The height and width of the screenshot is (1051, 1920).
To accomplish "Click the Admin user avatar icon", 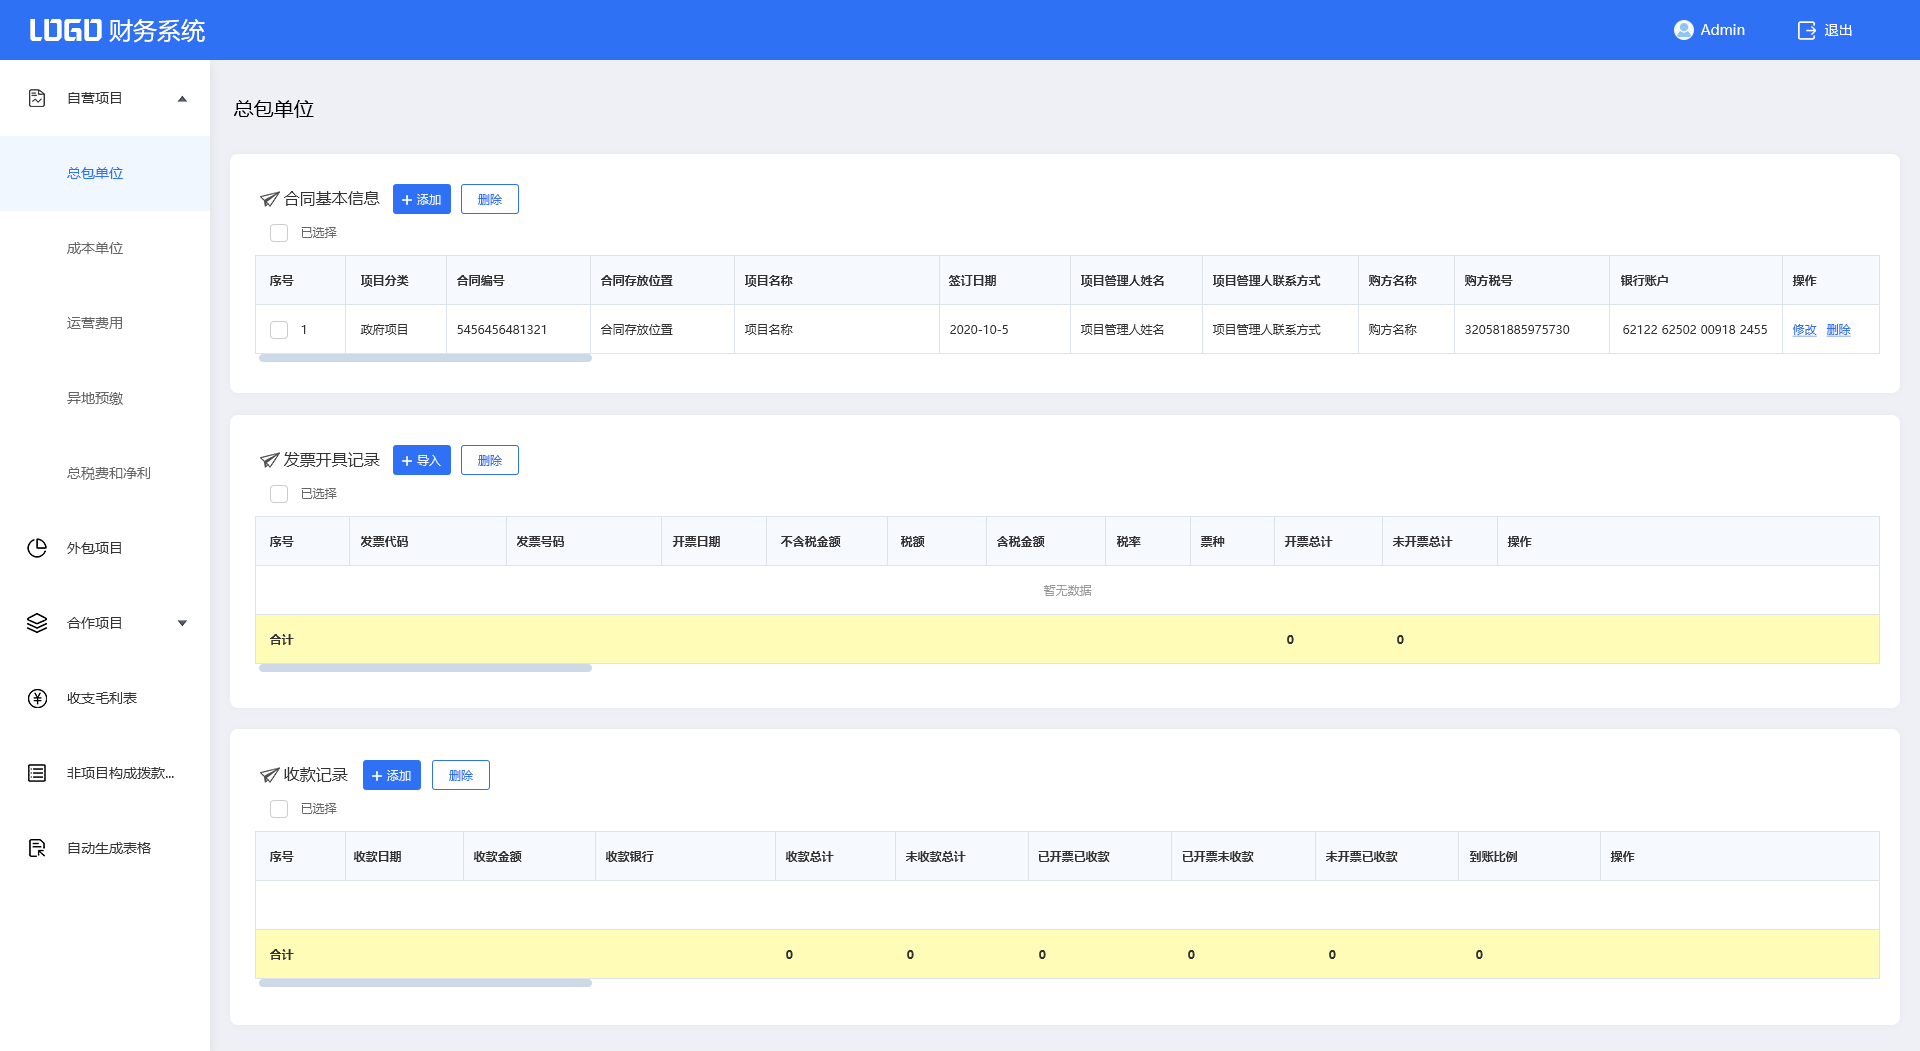I will (x=1683, y=30).
